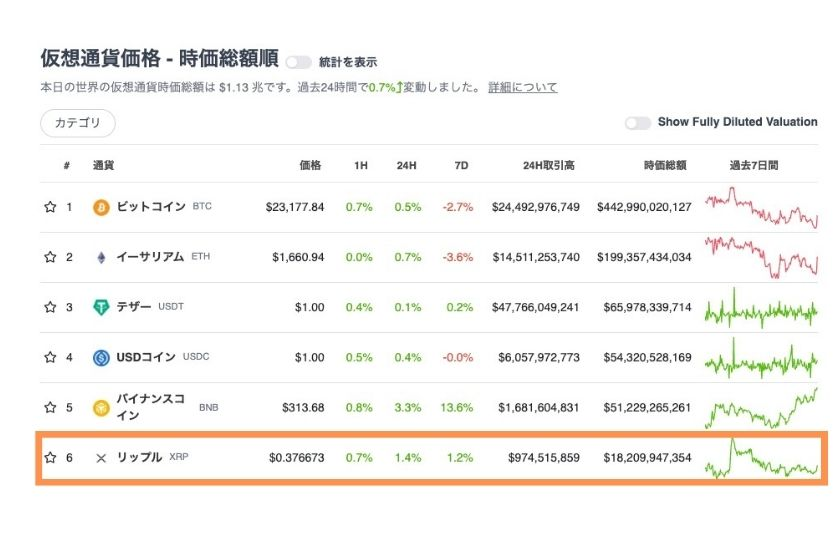Click the yellow BNB logo icon
The width and height of the screenshot is (840, 560).
pyautogui.click(x=101, y=408)
